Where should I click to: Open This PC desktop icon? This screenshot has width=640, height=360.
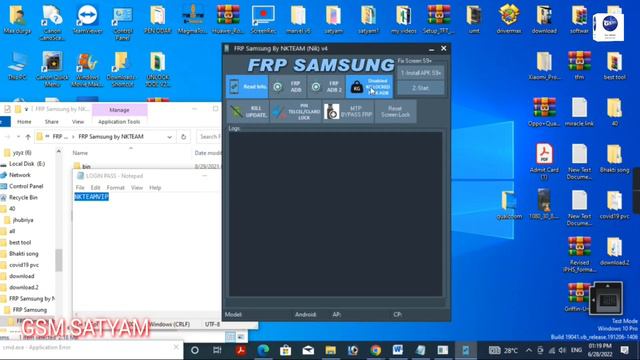tap(17, 65)
